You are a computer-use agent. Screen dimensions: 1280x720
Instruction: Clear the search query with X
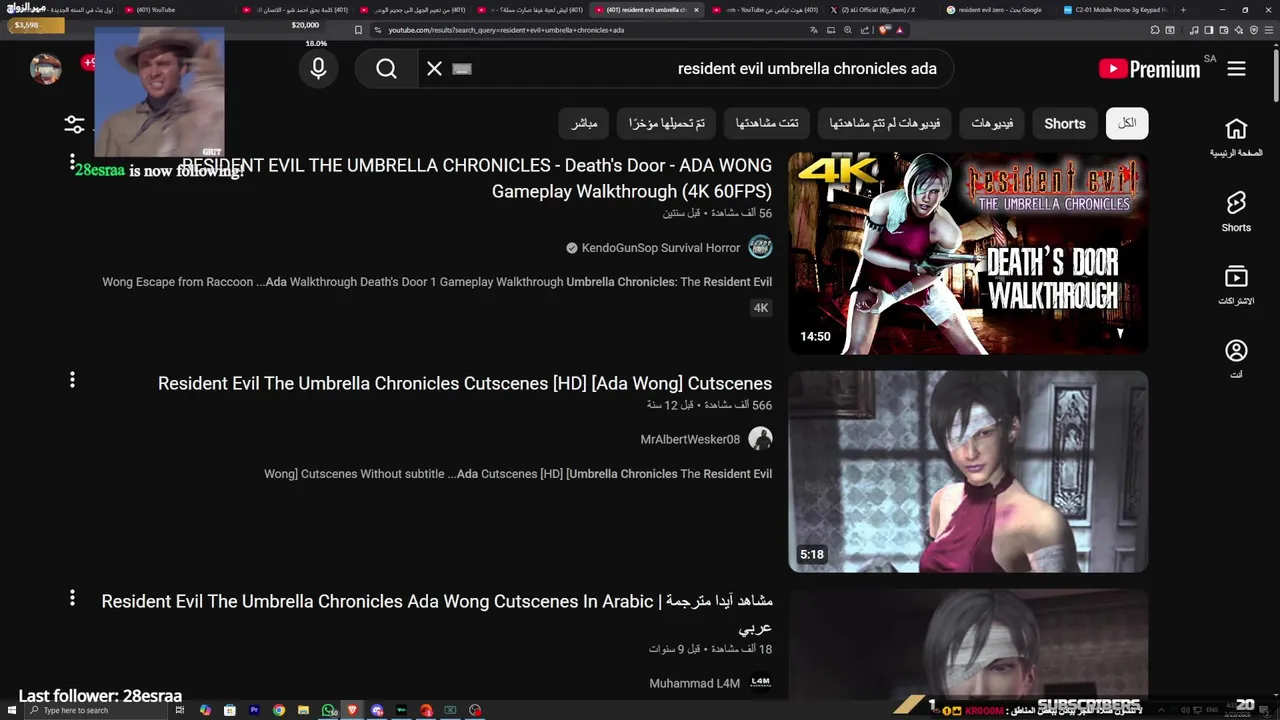(x=434, y=68)
